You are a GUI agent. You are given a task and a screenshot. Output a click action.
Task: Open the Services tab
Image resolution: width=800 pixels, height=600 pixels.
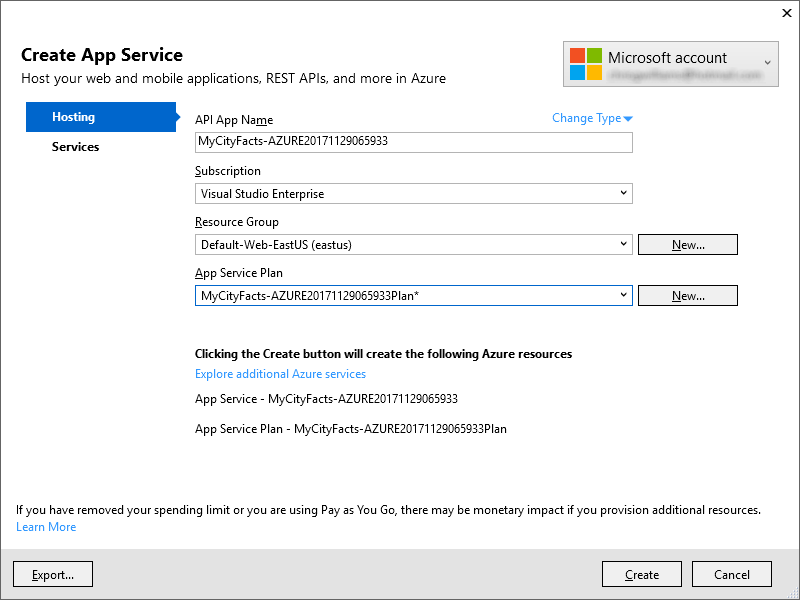(x=76, y=147)
